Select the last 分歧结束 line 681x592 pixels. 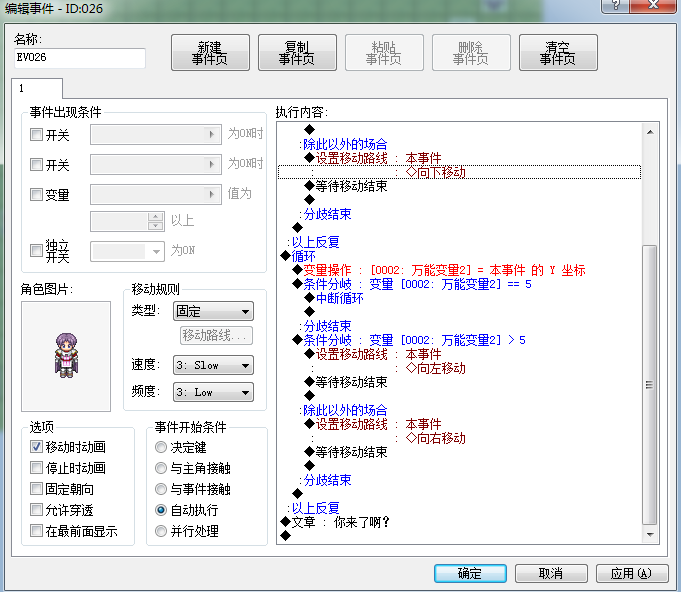tap(459, 480)
